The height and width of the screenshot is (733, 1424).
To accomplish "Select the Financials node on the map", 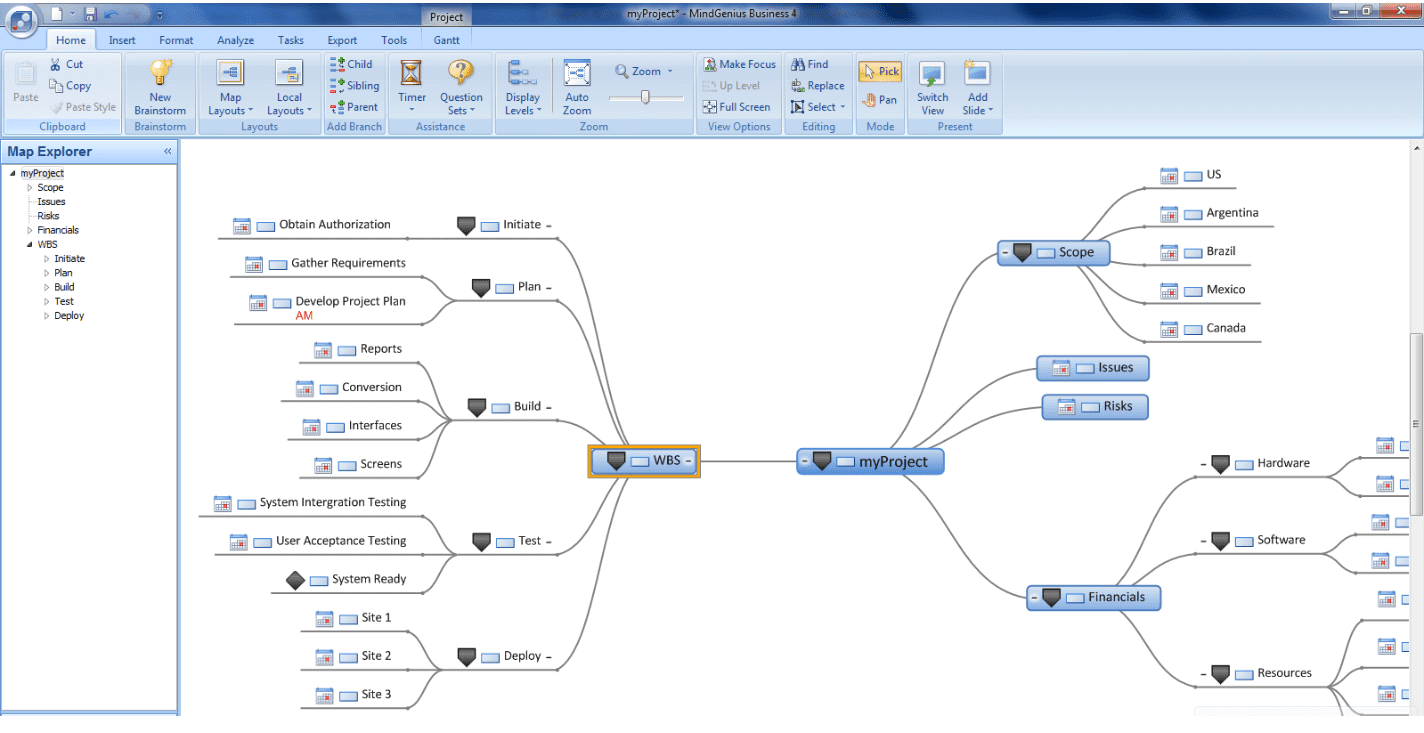I will tap(1094, 597).
